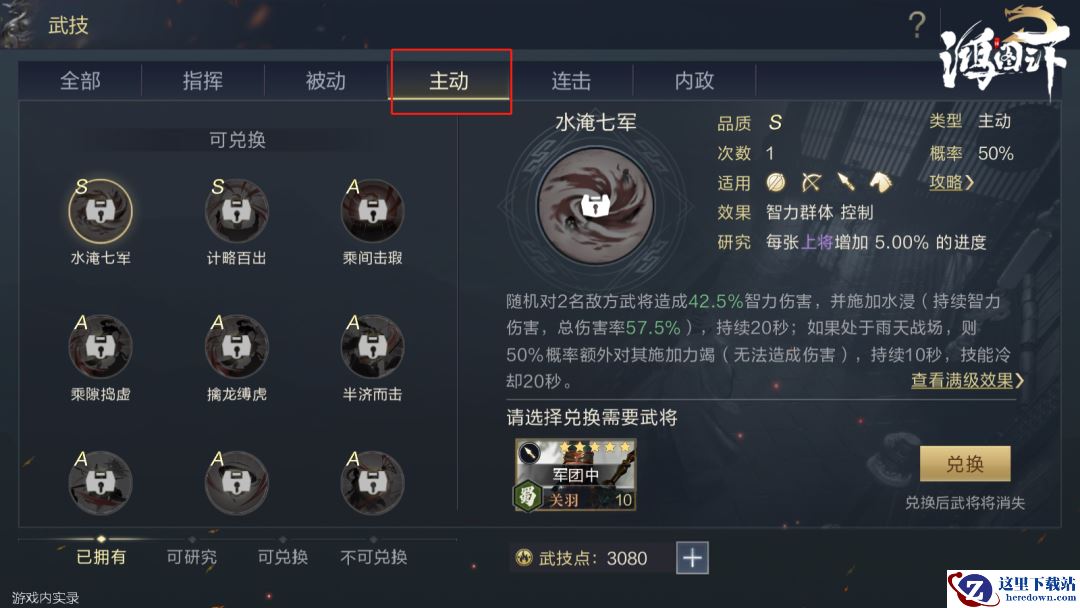Image resolution: width=1080 pixels, height=608 pixels.
Task: Select the 关羽 general card
Action: (x=575, y=475)
